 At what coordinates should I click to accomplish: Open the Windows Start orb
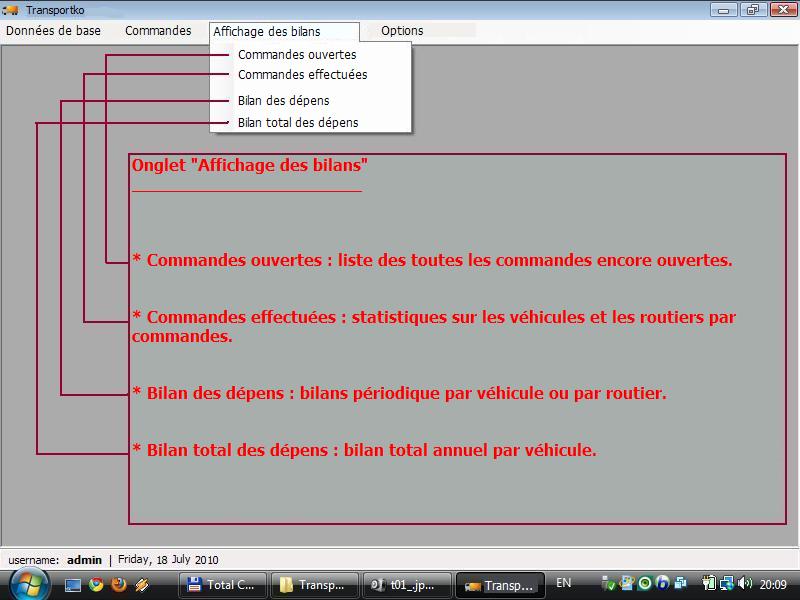pos(29,585)
